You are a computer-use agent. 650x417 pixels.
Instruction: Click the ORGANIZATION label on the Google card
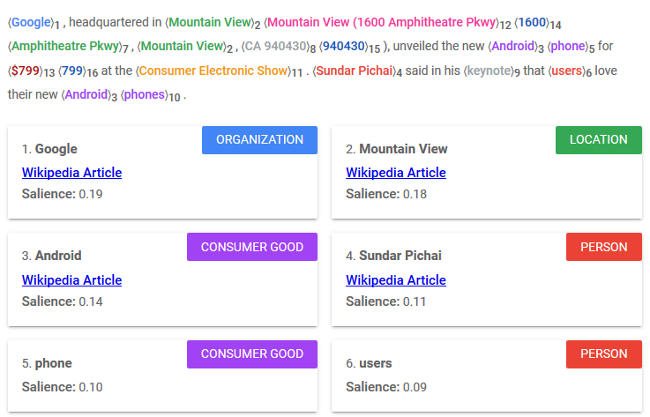(x=259, y=140)
